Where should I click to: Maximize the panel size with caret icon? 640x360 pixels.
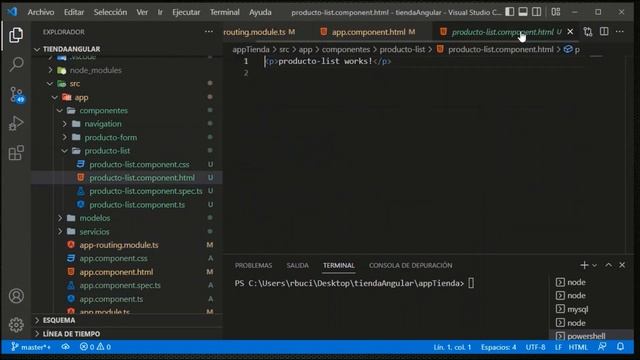(x=608, y=265)
